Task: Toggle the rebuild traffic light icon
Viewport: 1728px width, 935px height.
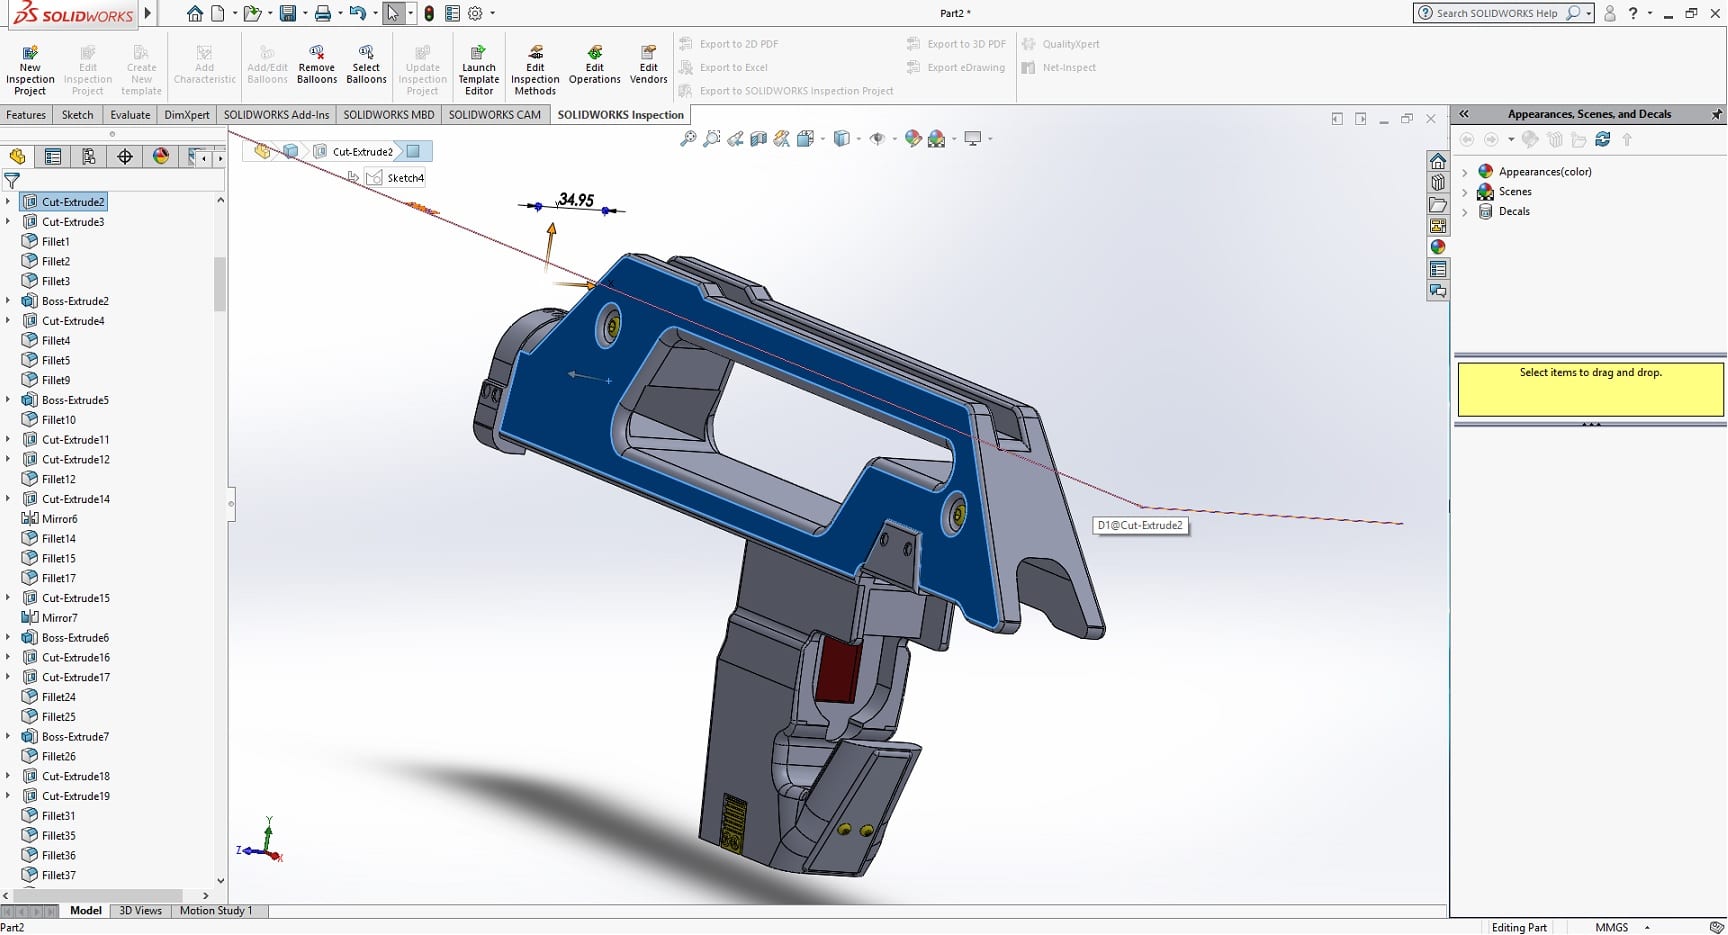Action: [x=429, y=13]
